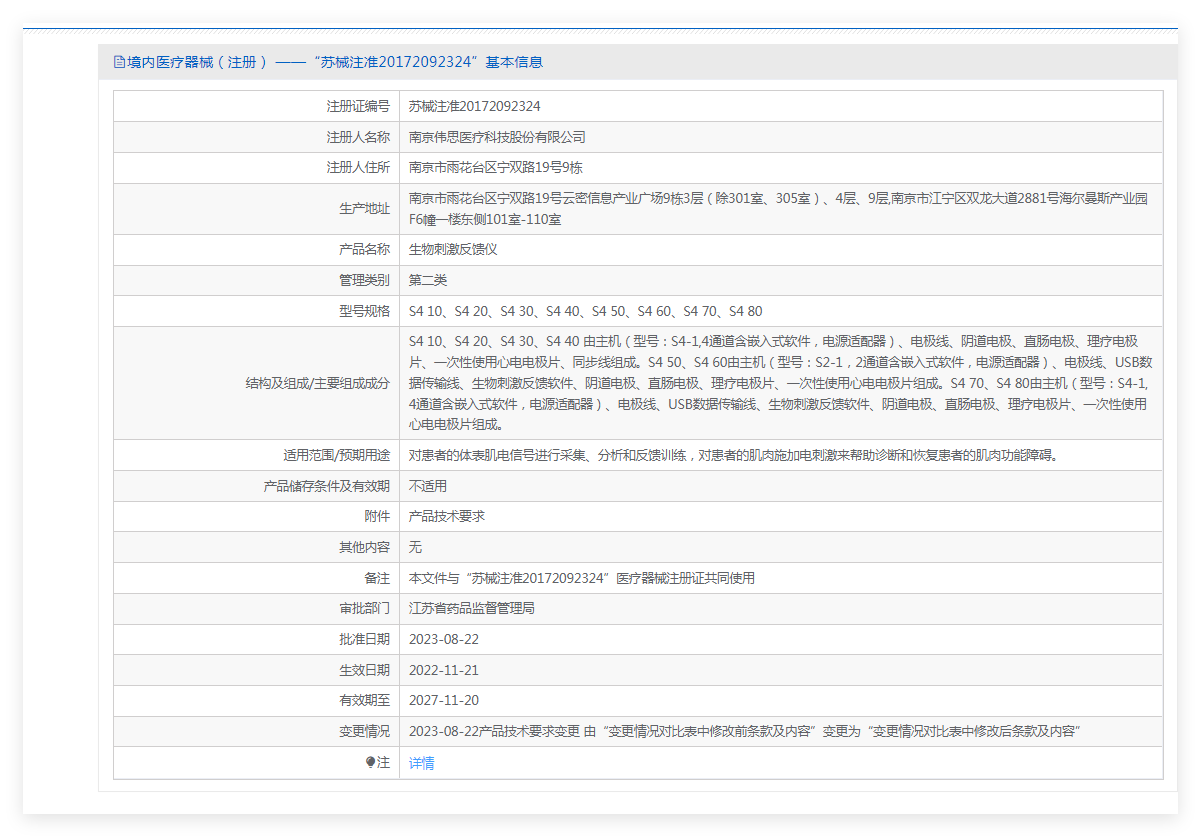
Task: Click the 批准日期 label cell
Action: pos(256,640)
